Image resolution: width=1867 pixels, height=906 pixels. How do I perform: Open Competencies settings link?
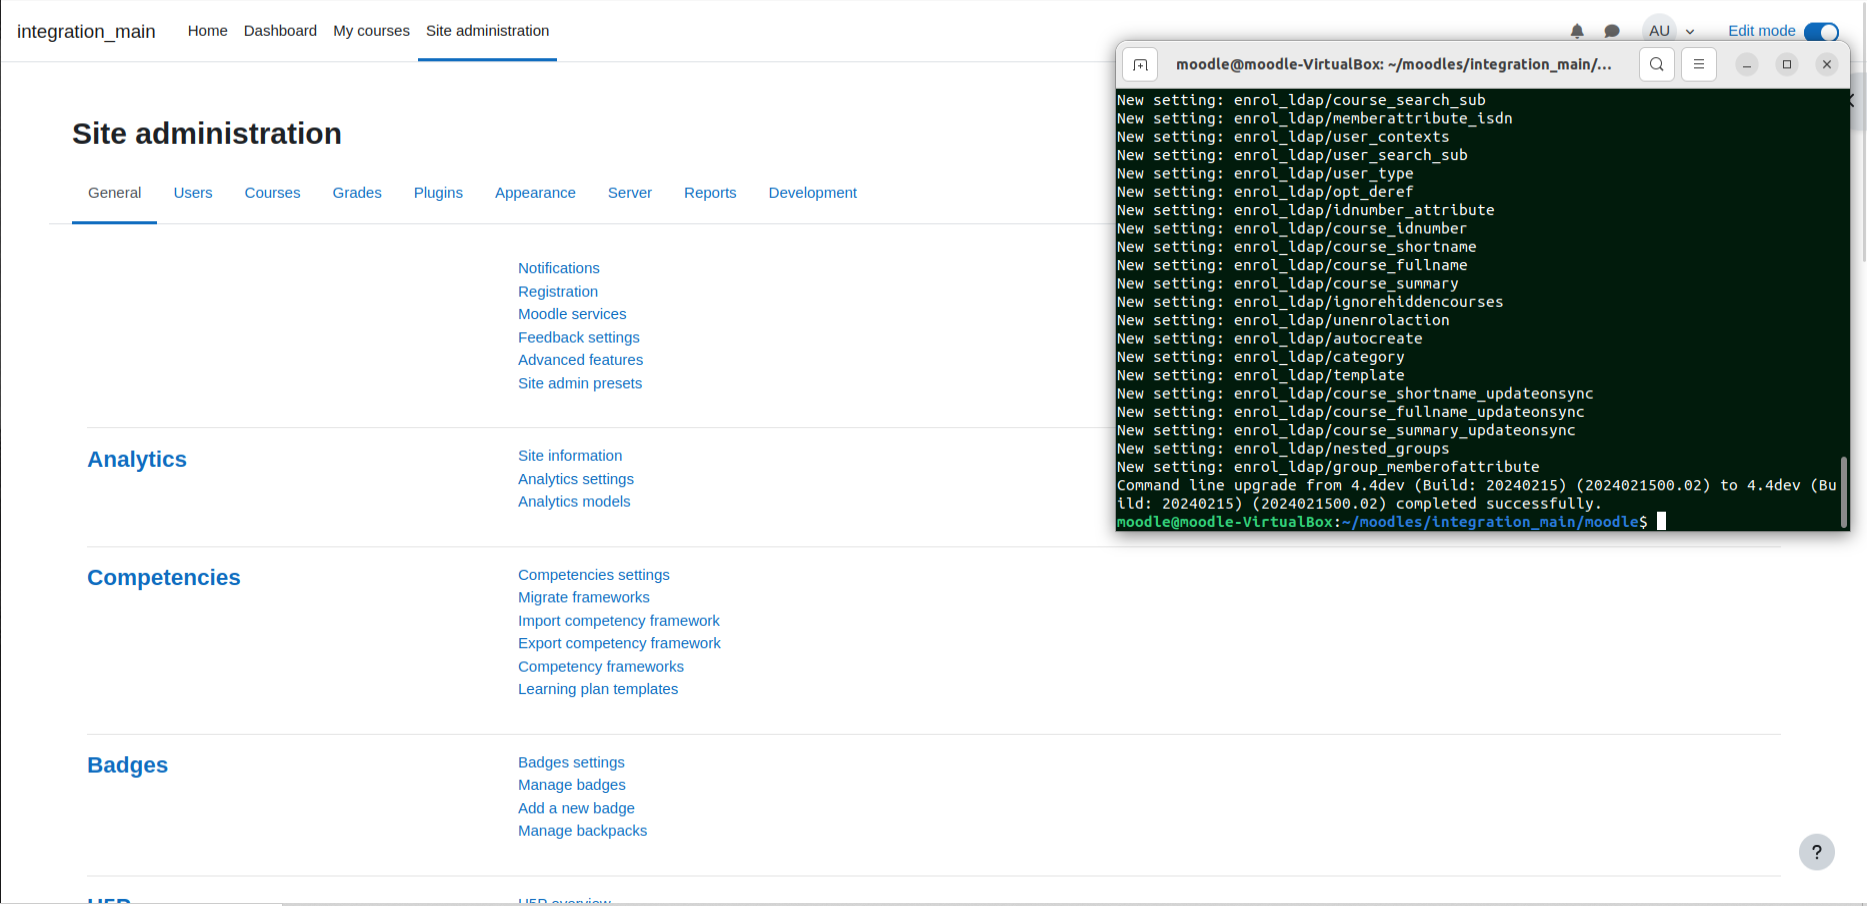click(x=594, y=575)
